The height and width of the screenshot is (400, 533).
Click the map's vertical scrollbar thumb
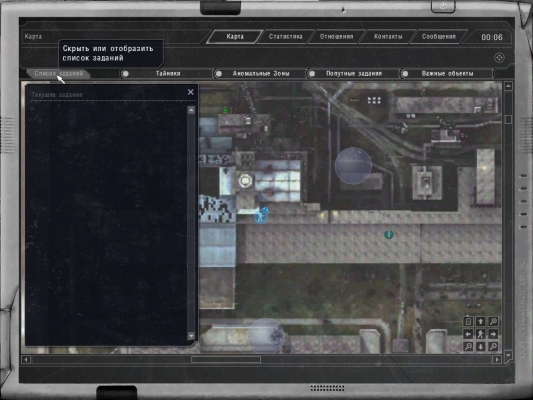[x=508, y=119]
